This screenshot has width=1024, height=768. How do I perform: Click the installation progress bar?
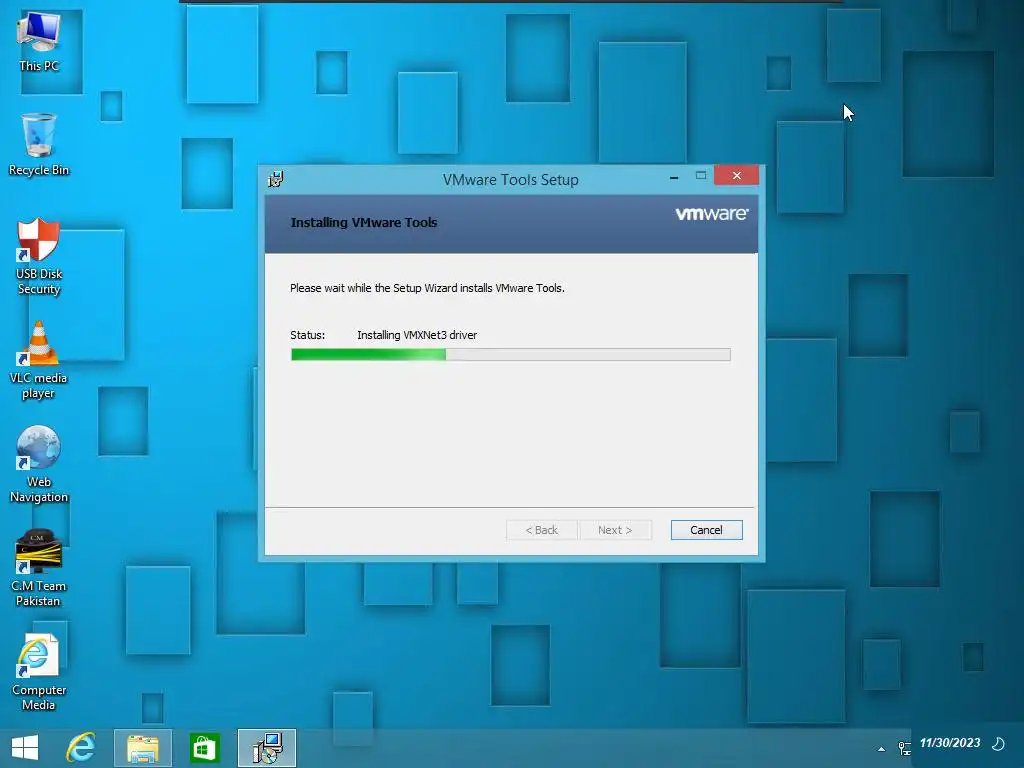coord(511,355)
